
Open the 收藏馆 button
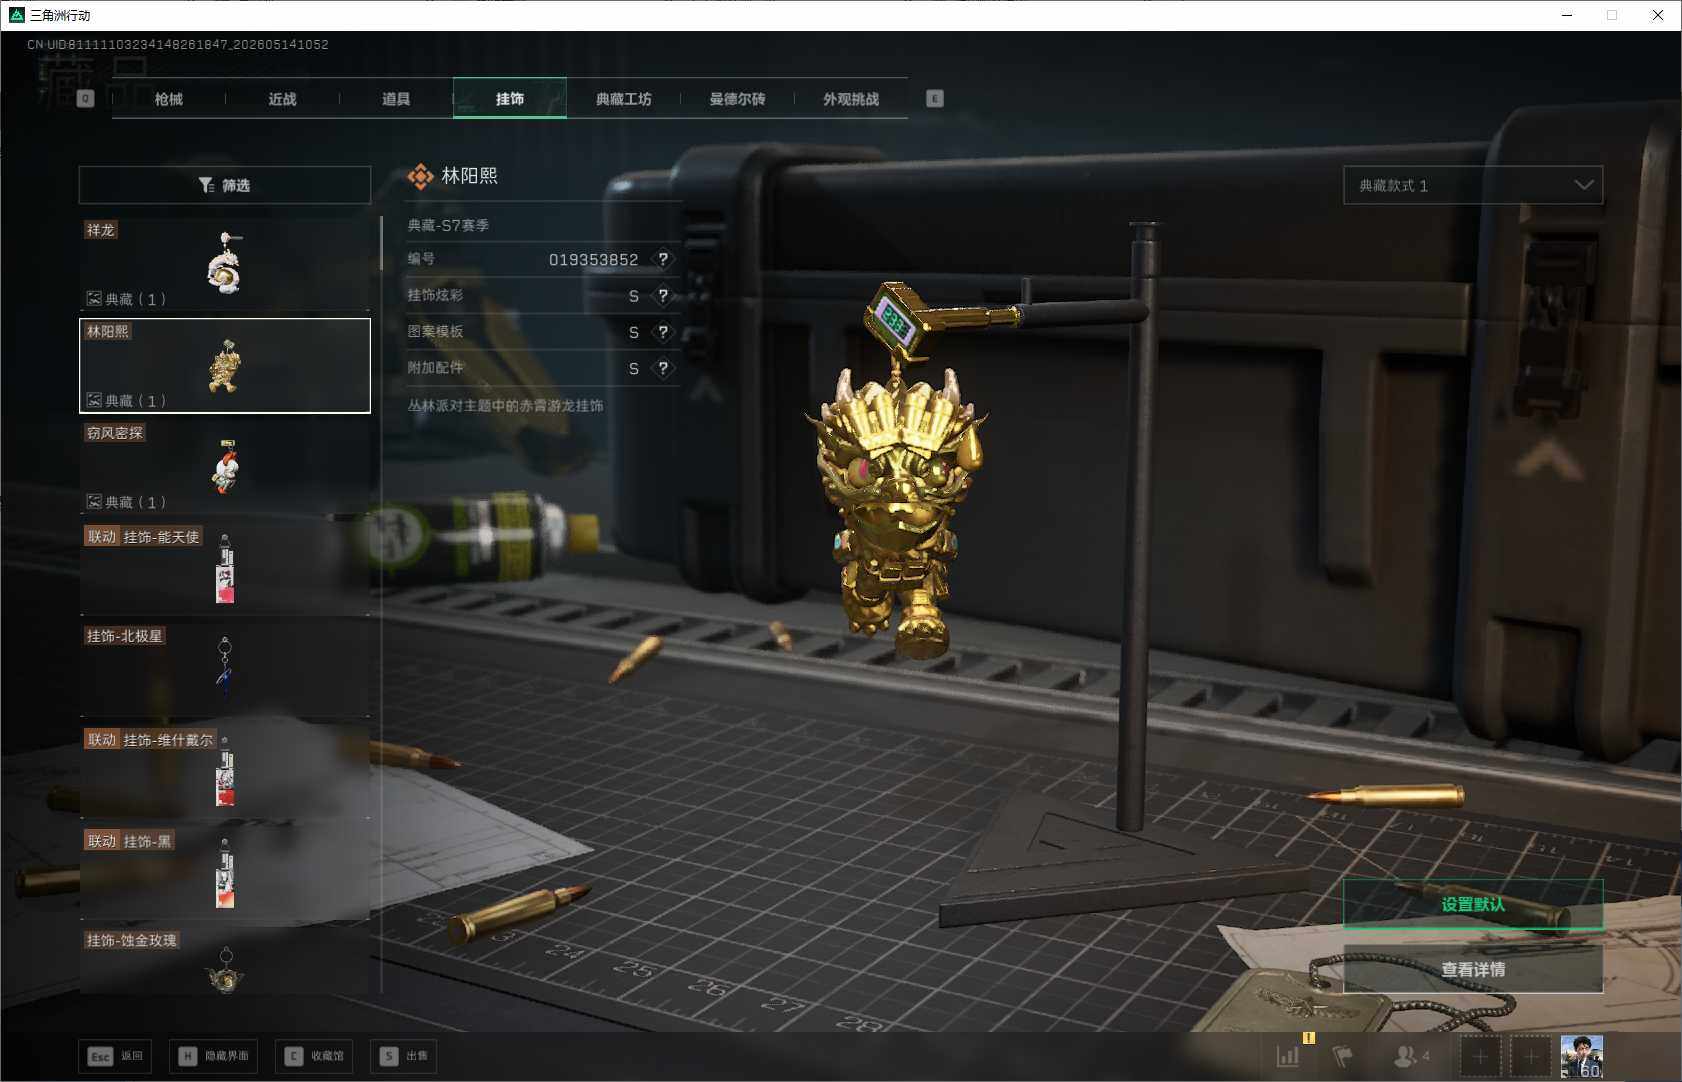click(x=314, y=1056)
